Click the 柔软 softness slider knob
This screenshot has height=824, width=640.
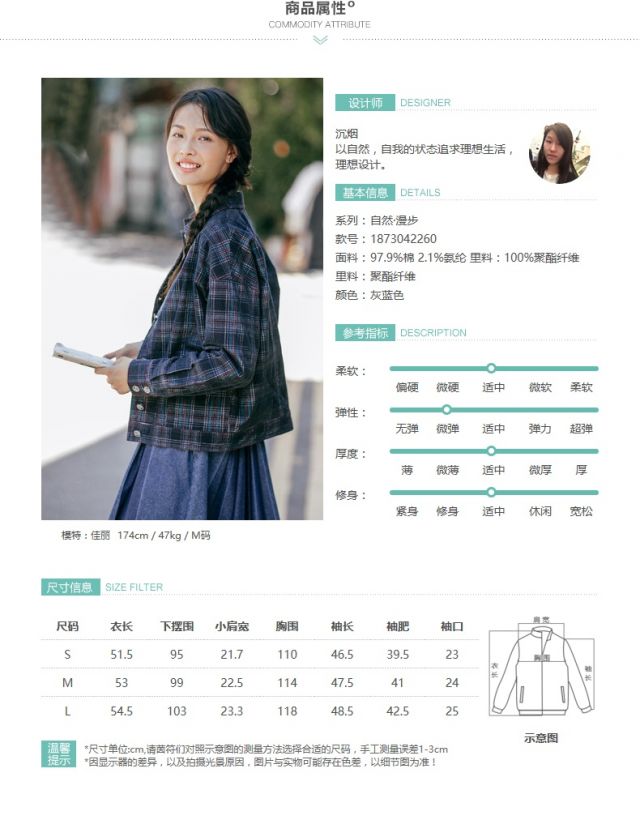point(491,368)
